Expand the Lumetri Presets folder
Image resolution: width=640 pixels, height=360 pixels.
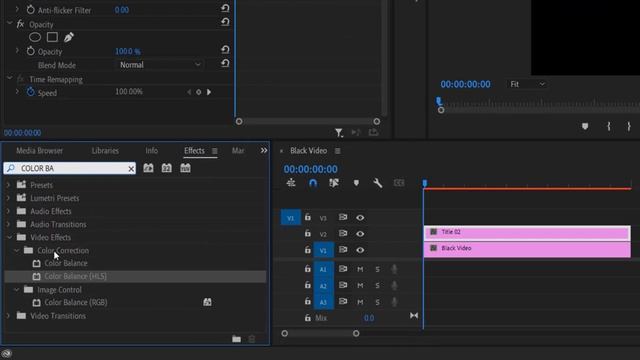pyautogui.click(x=8, y=198)
